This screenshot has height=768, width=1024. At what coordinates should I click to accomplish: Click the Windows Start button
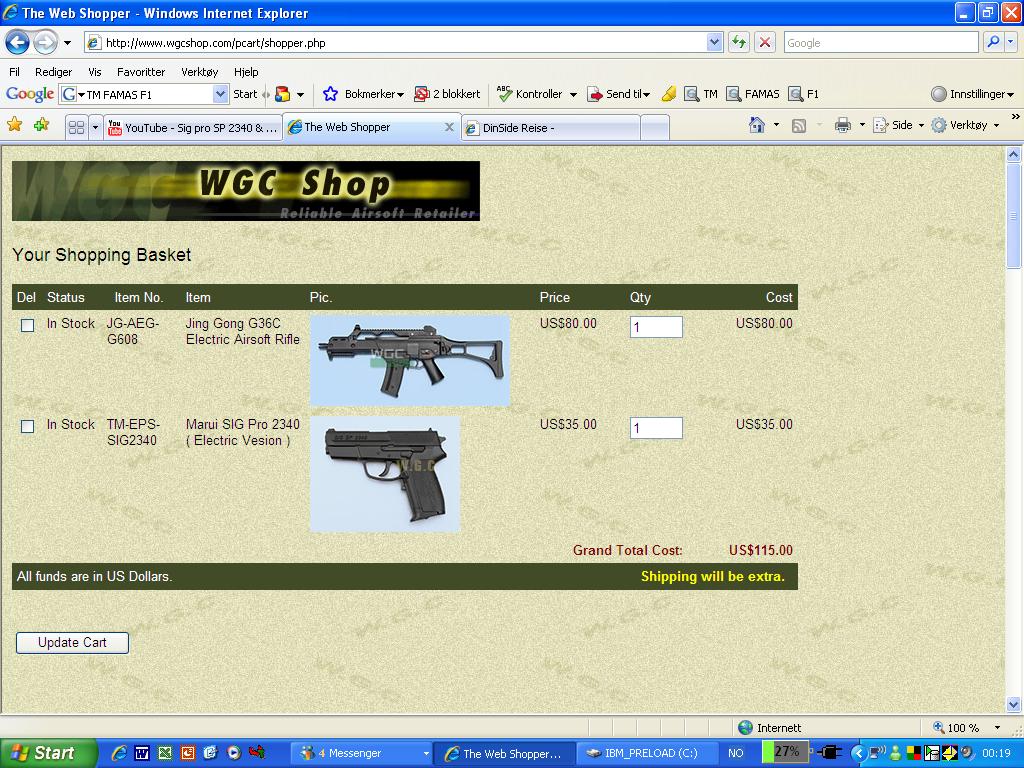tap(47, 753)
